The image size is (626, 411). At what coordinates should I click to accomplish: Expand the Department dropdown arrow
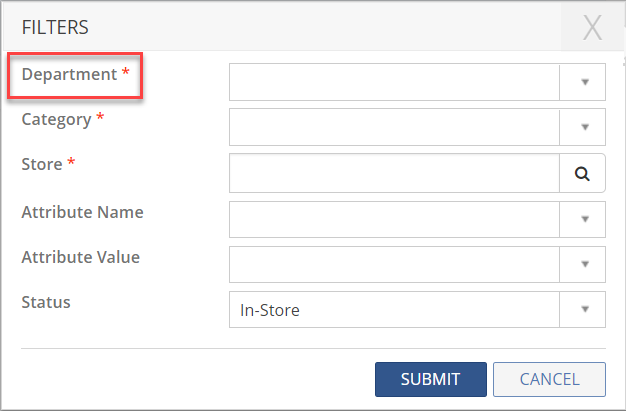[585, 82]
